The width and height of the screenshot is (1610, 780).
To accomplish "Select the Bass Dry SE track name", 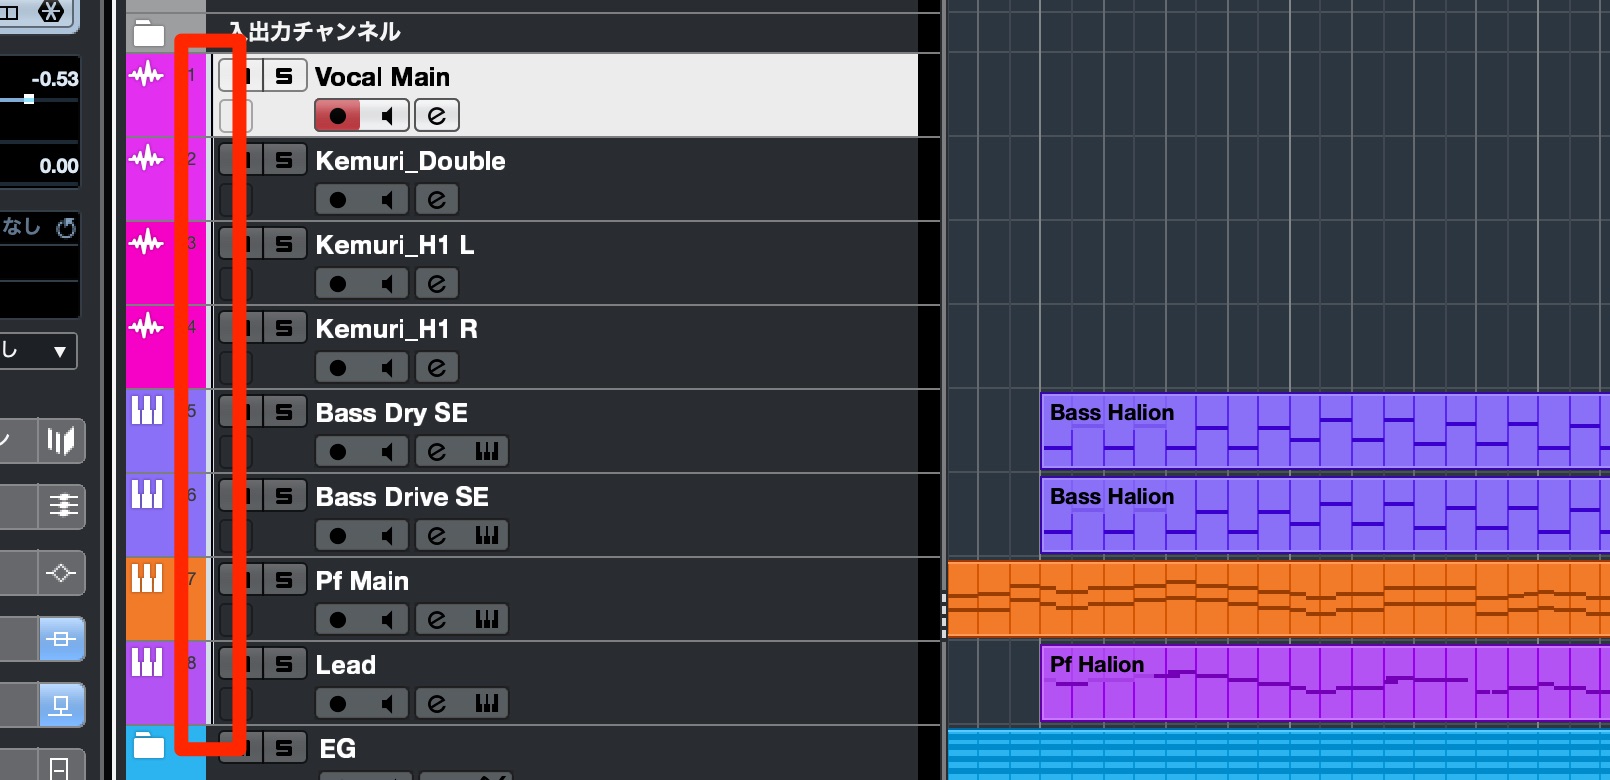I will point(392,413).
